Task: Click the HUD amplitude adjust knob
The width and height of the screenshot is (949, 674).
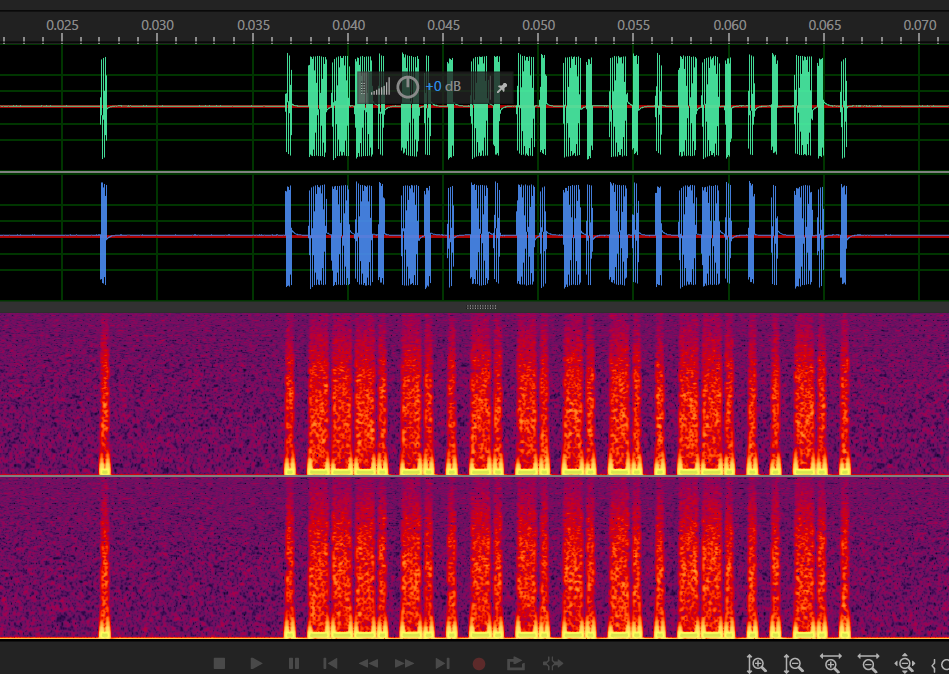Action: click(407, 87)
